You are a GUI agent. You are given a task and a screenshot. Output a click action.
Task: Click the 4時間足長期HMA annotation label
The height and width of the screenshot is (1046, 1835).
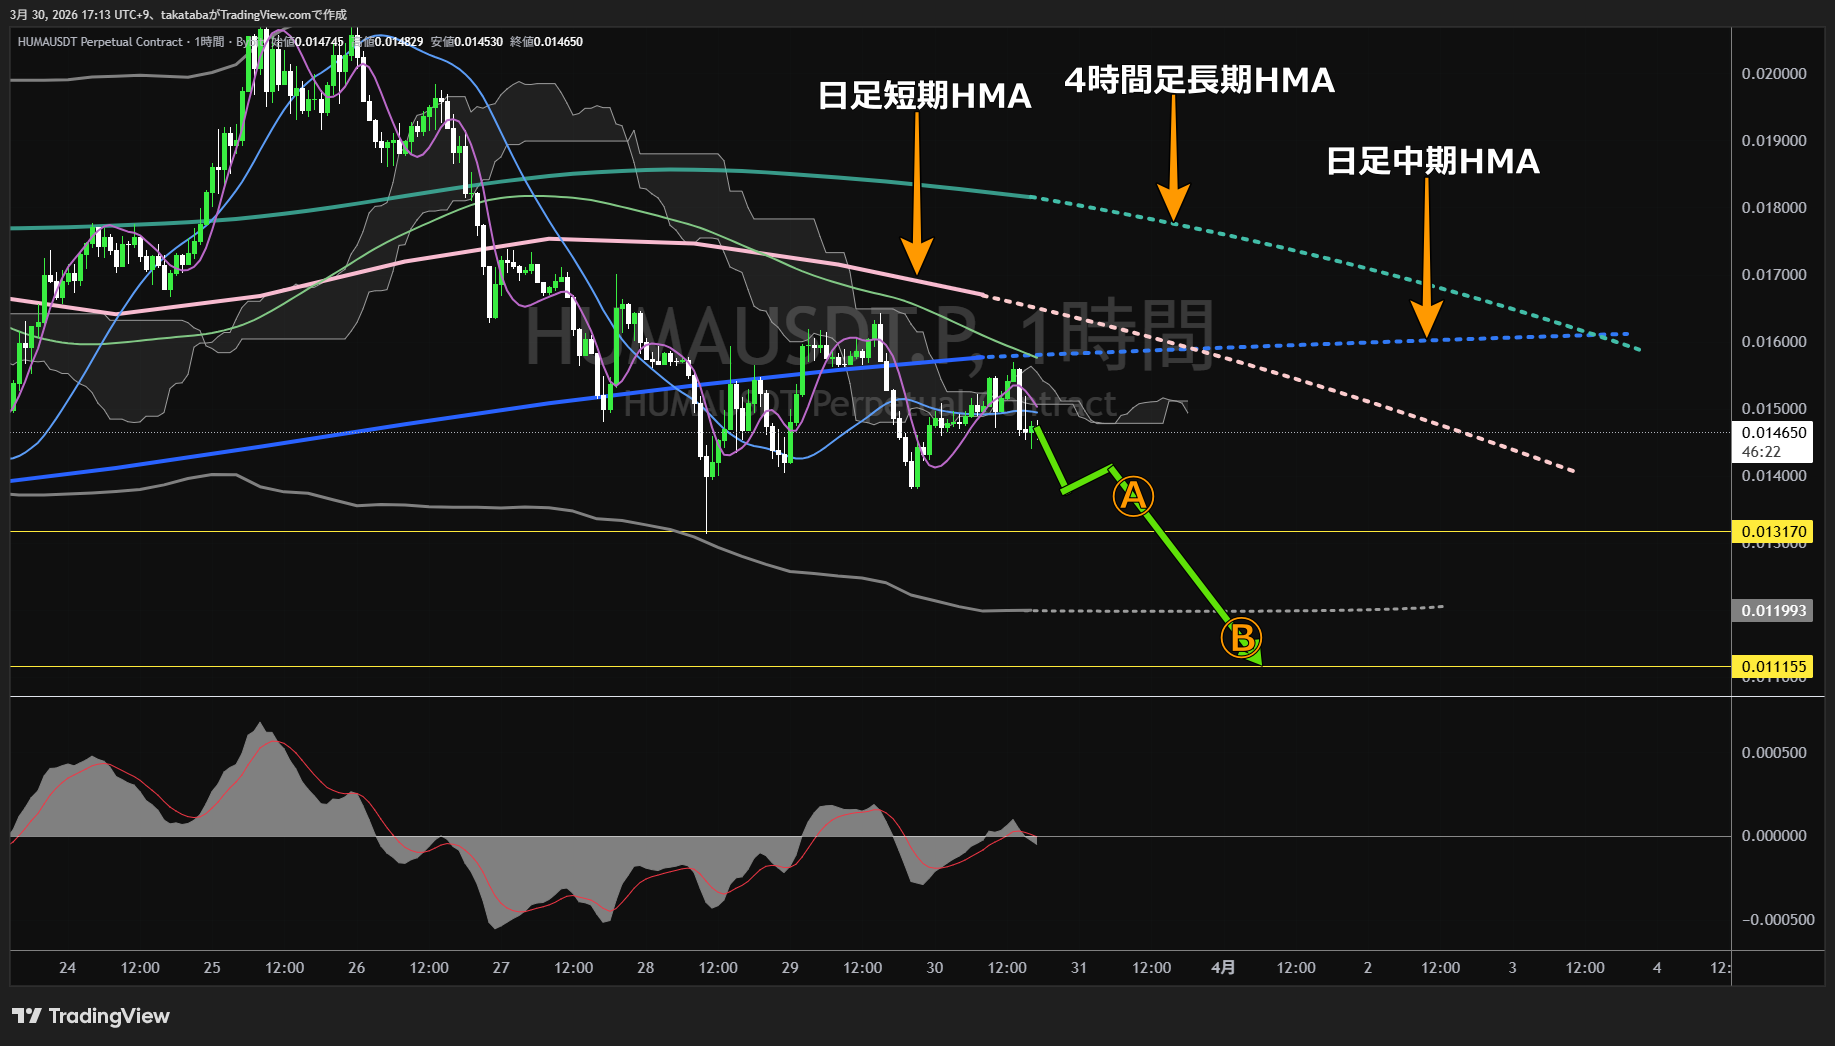(1199, 80)
